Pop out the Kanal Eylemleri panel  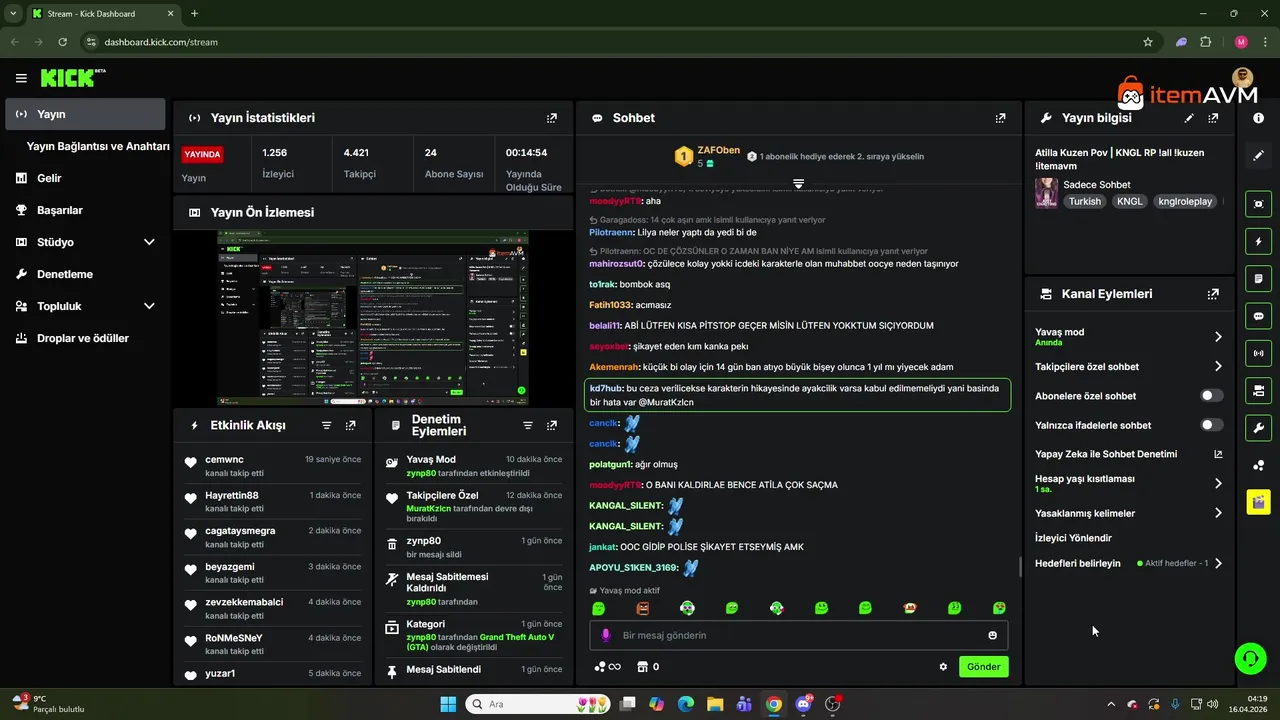(x=1213, y=294)
